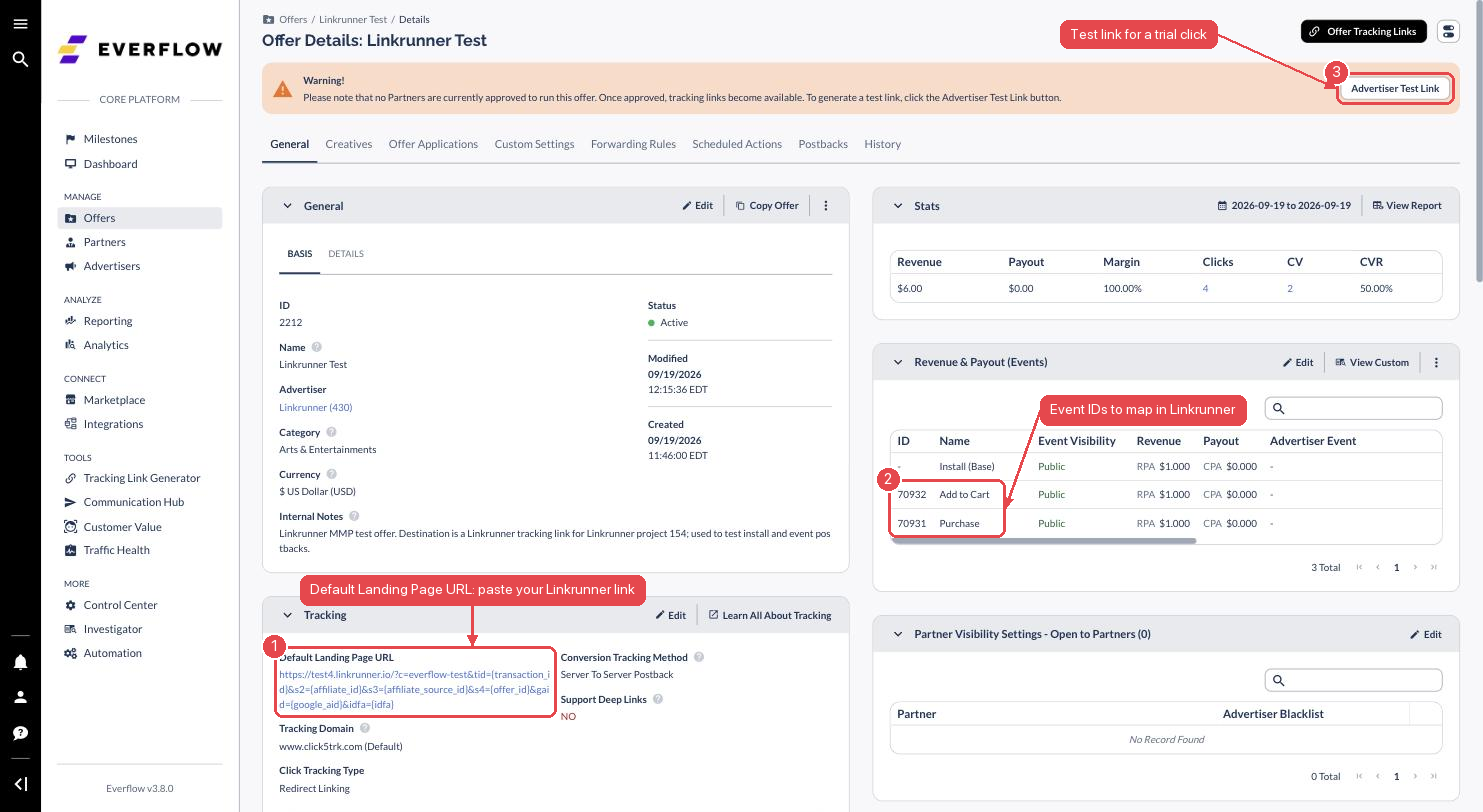Click the Copy Offer button
Viewport: 1483px width, 812px height.
pos(767,206)
